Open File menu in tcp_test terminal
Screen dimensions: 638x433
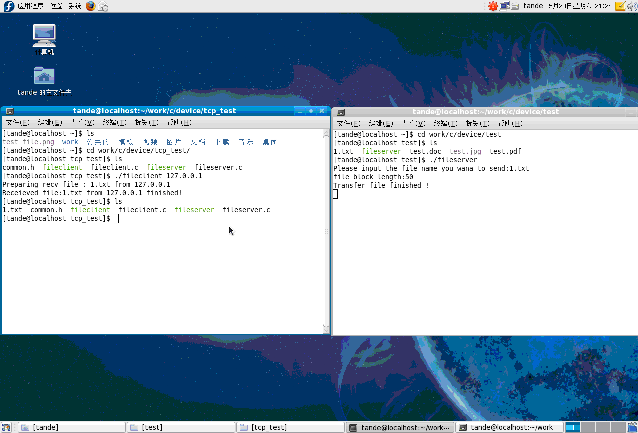17,122
